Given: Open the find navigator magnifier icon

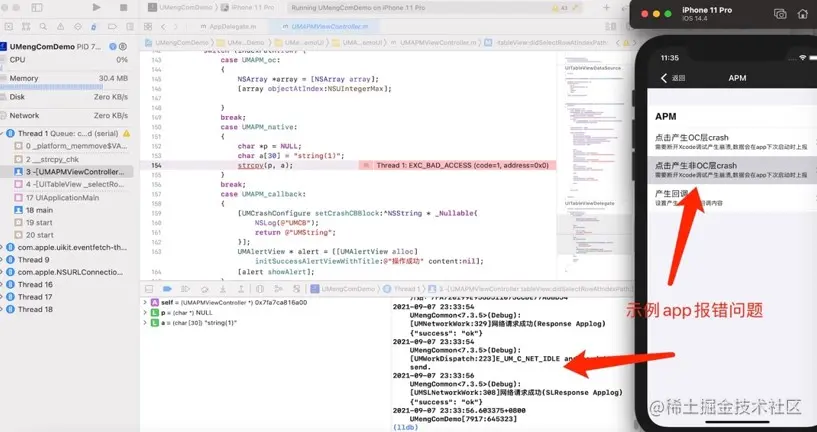Looking at the screenshot, I should [x=43, y=27].
